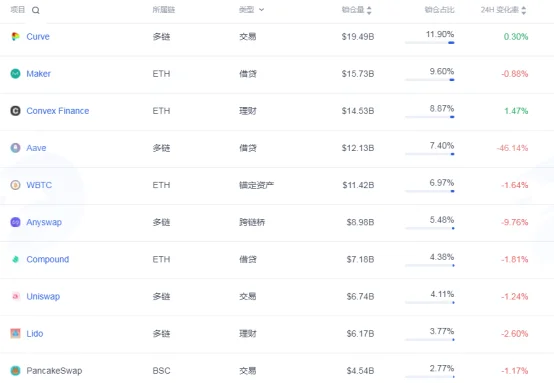Click the PancakeSwap logo icon
Image resolution: width=554 pixels, height=383 pixels.
[x=15, y=370]
